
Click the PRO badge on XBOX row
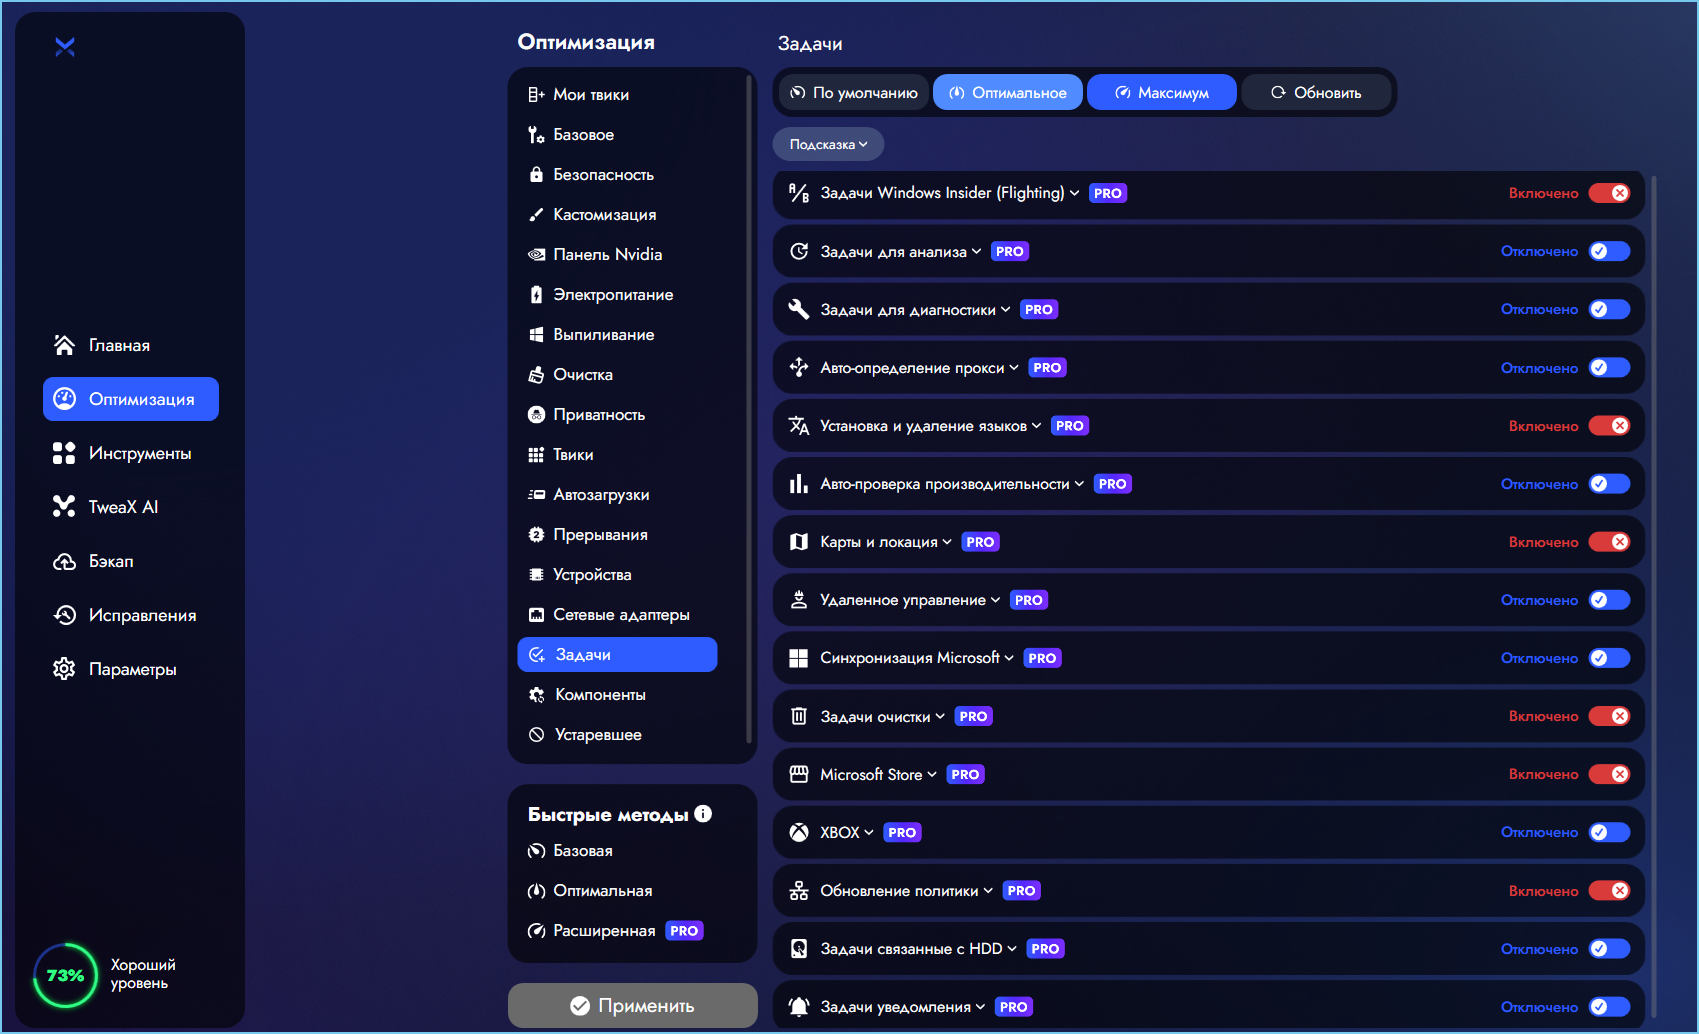point(902,832)
